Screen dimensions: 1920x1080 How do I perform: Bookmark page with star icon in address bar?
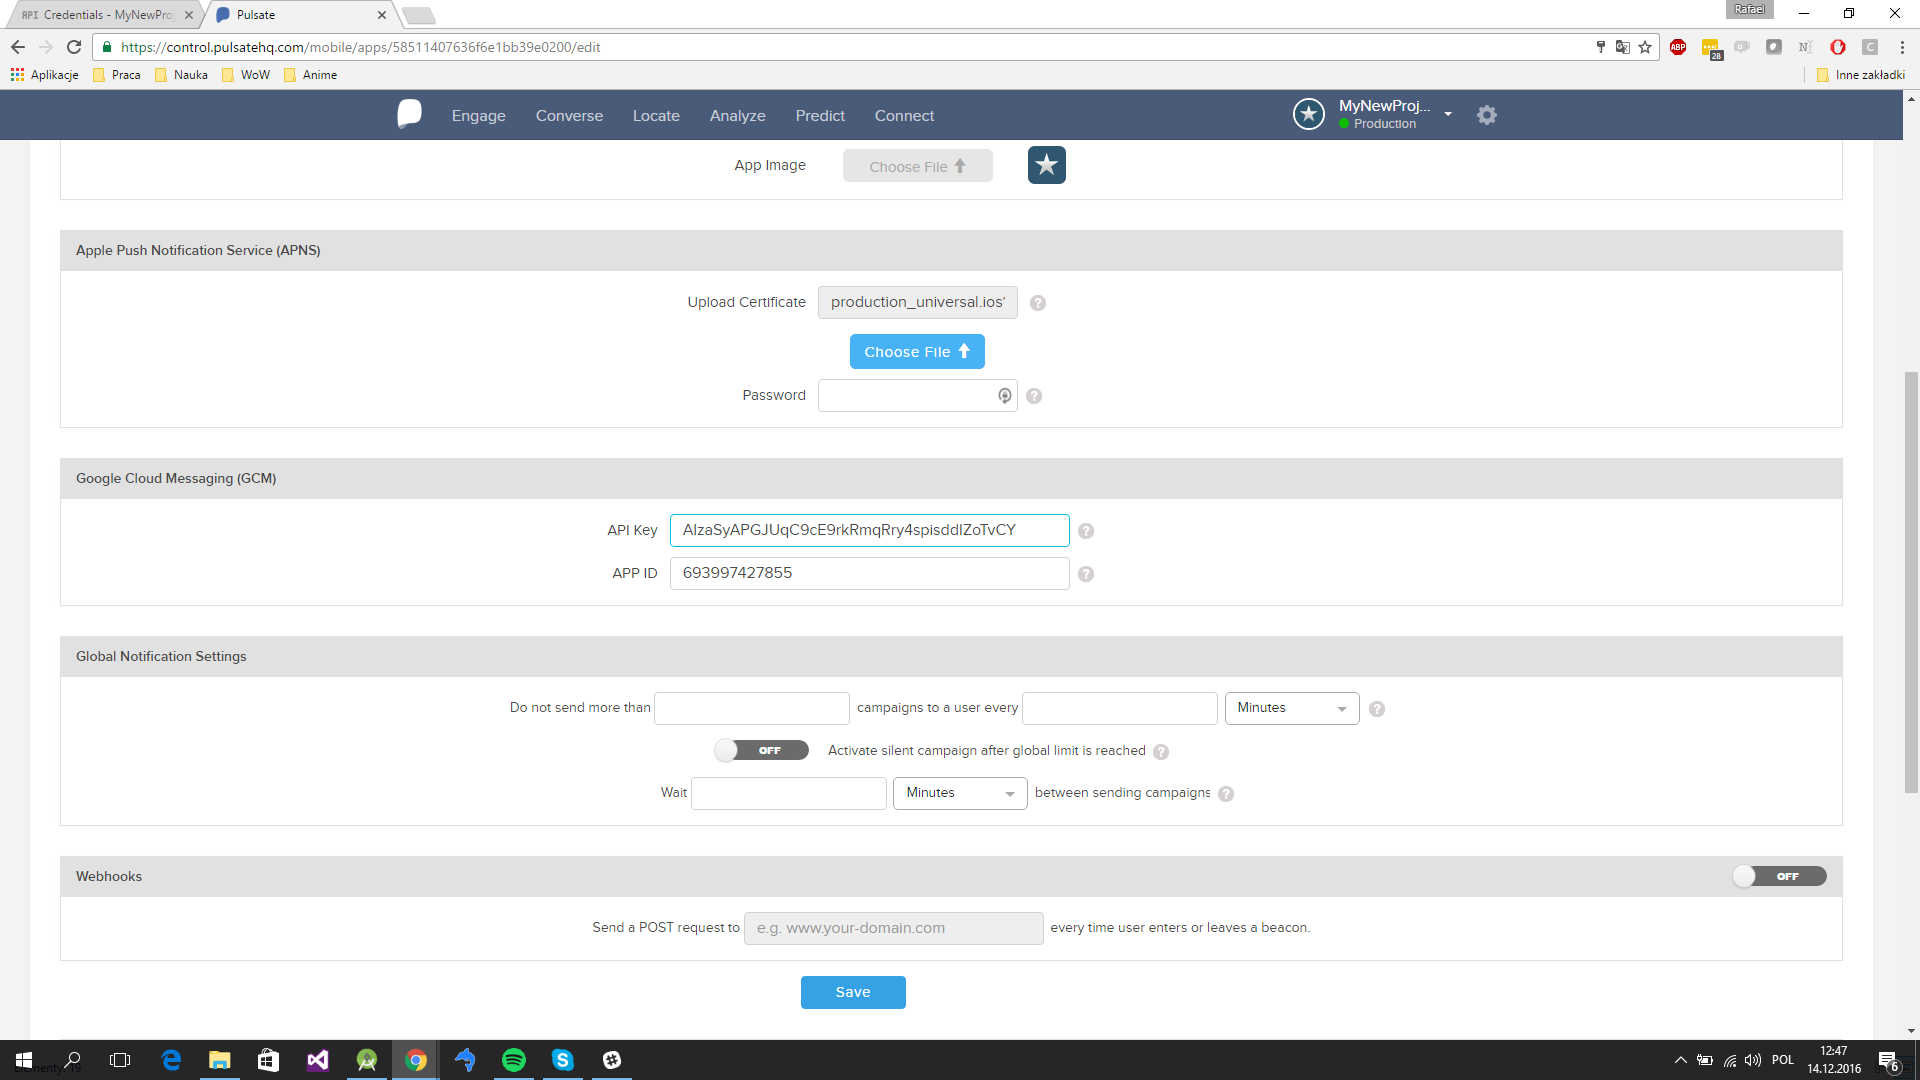(x=1645, y=47)
